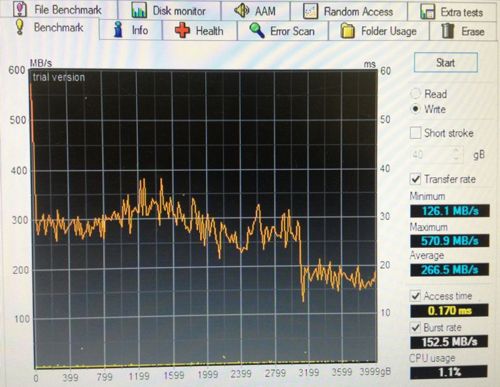Click the File Benchmark tab icon
Screen dimensions: 500x387
(x=20, y=9)
